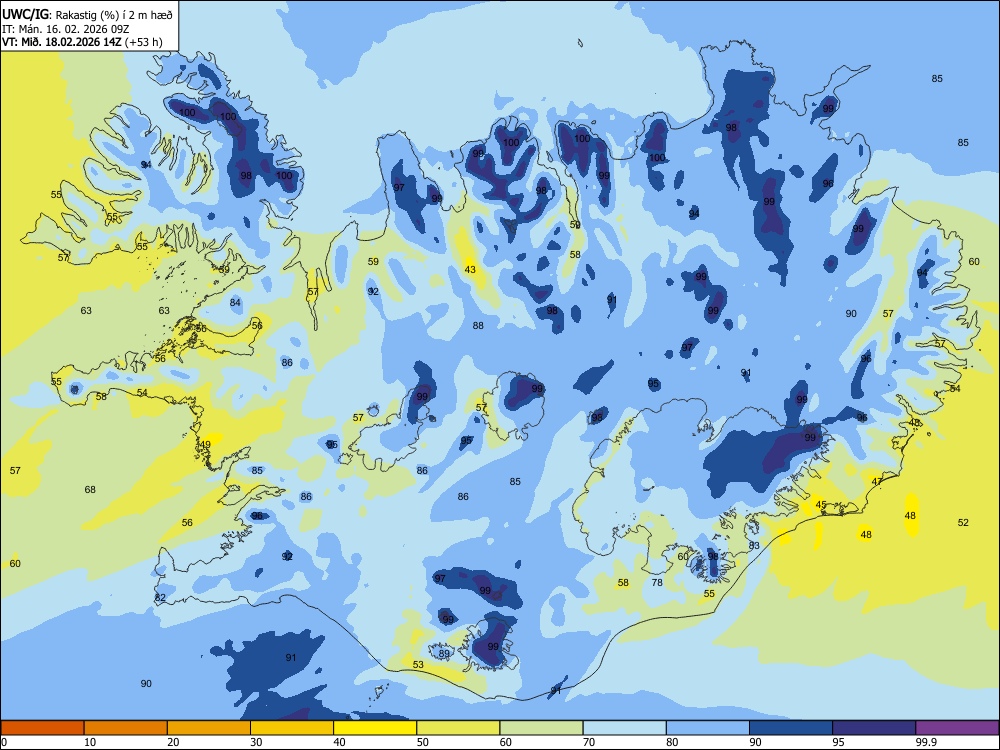
Task: Click the 30–40% amber legend swatch
Action: pyautogui.click(x=292, y=728)
